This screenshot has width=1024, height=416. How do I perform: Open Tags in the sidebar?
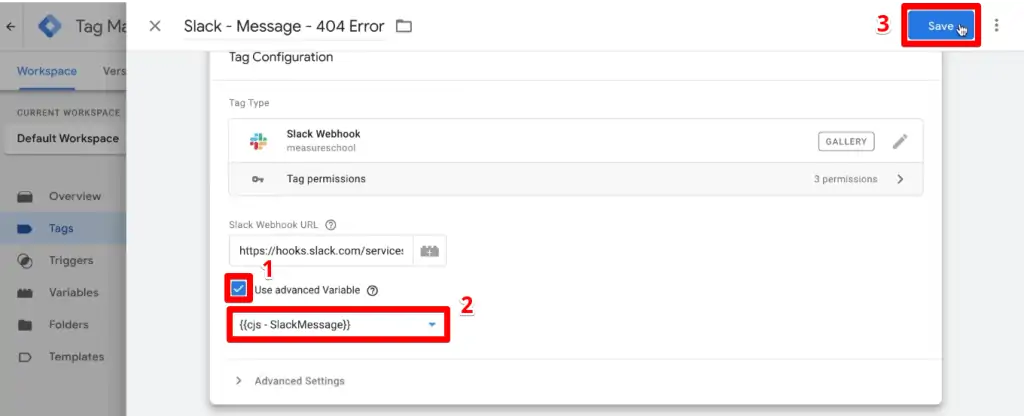61,229
